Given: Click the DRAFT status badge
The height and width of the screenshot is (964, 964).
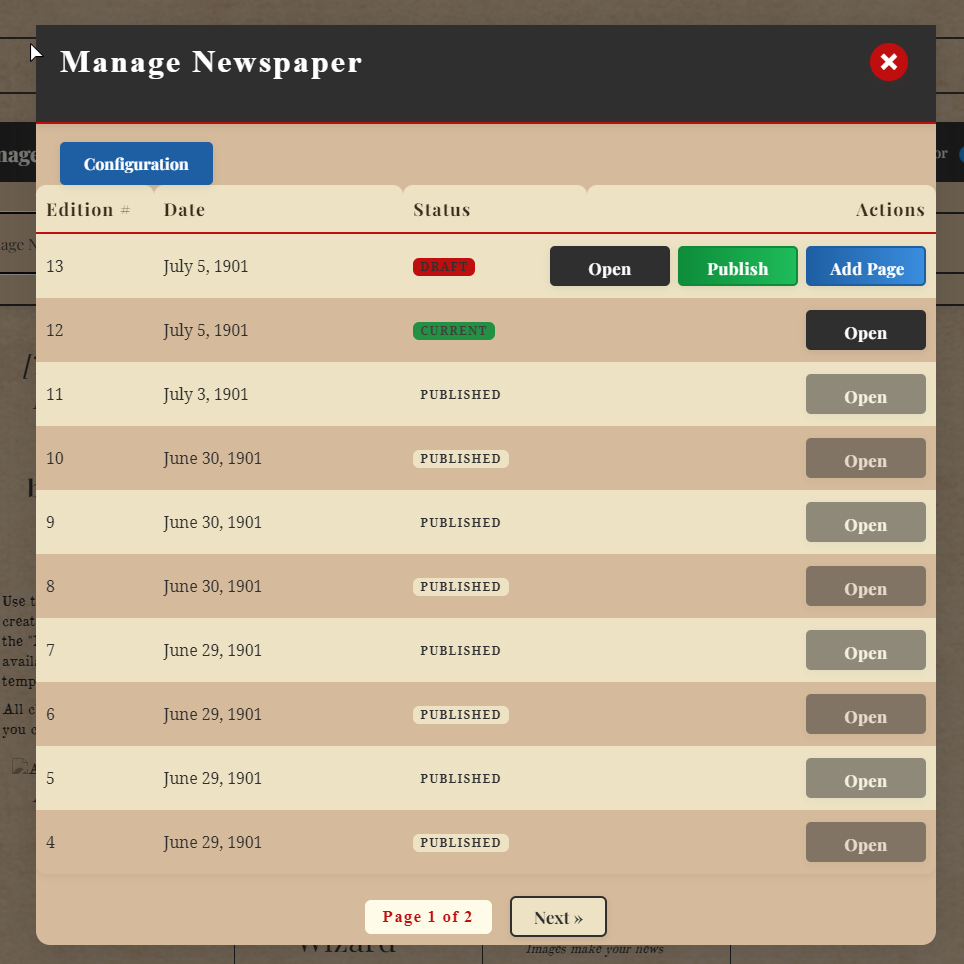Looking at the screenshot, I should click(444, 267).
